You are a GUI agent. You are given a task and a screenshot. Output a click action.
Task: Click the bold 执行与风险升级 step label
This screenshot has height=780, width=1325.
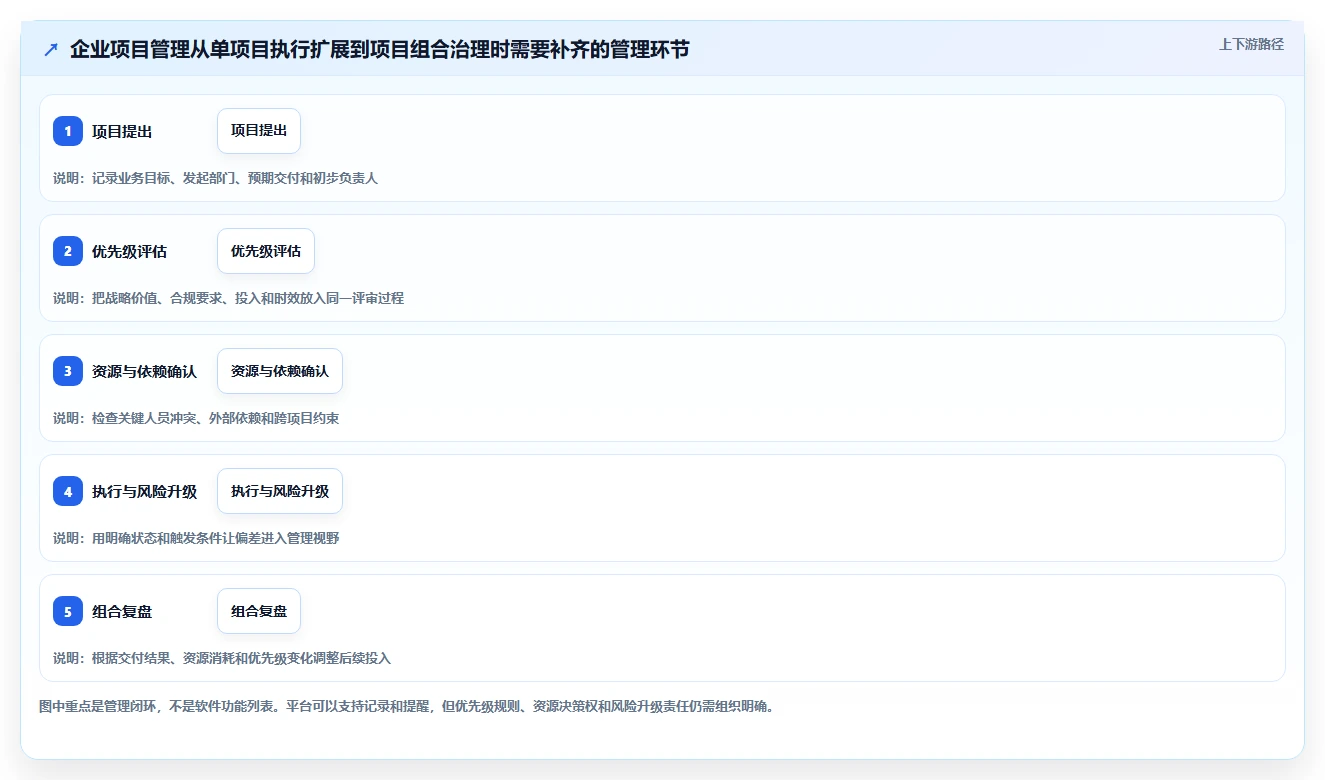[x=144, y=491]
